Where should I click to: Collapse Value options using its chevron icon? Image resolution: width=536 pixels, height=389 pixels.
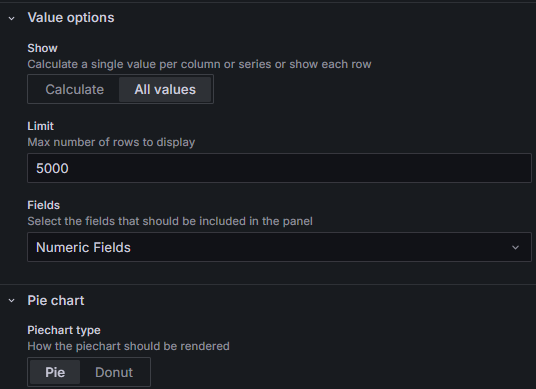click(x=12, y=18)
